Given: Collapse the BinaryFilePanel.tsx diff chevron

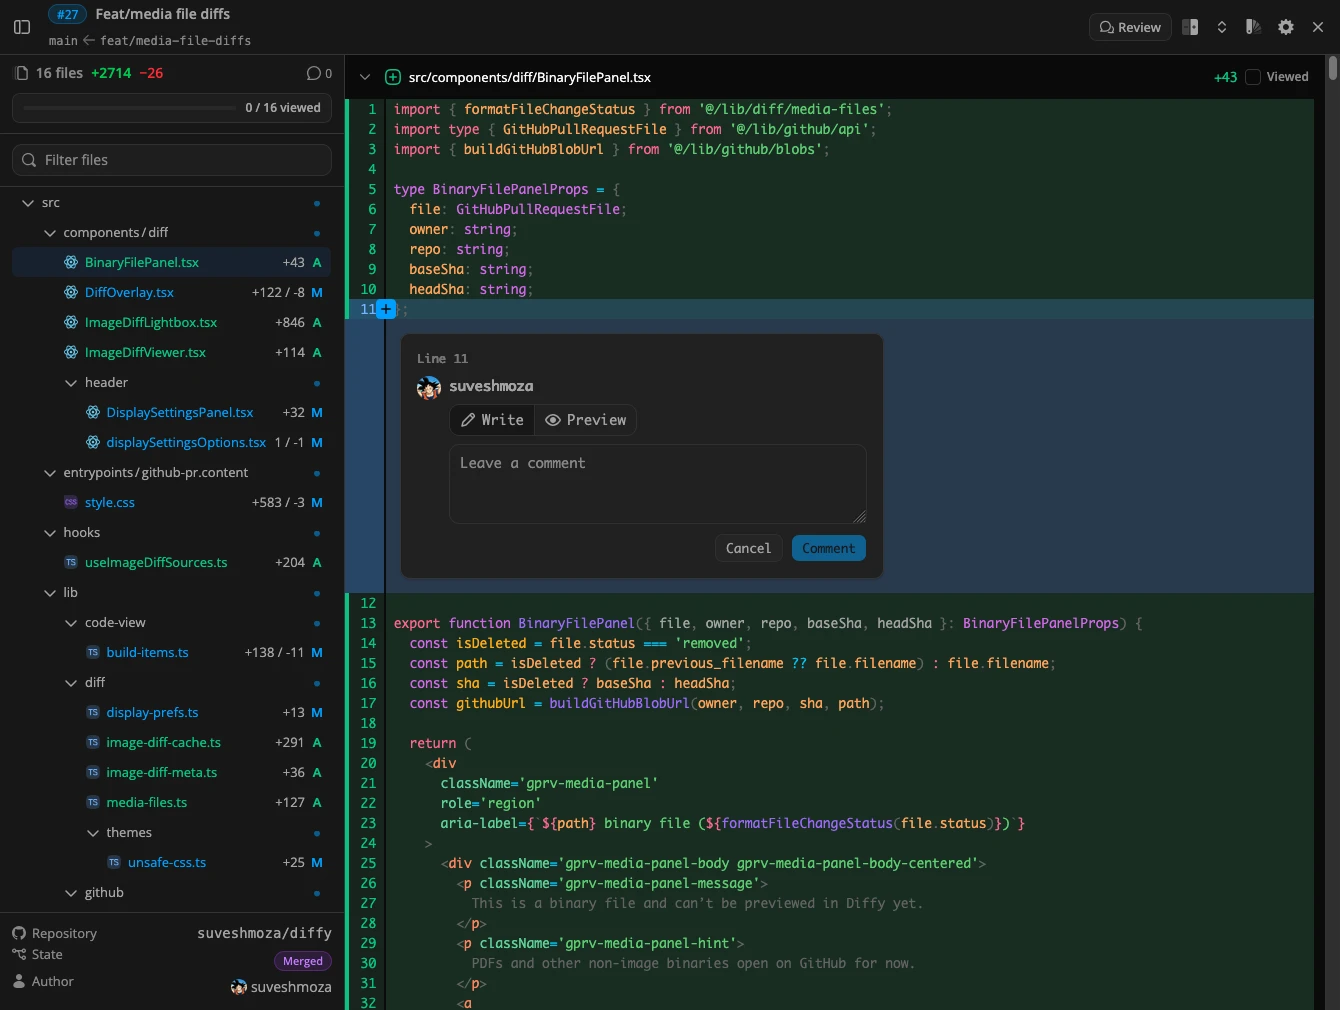Looking at the screenshot, I should click(365, 77).
